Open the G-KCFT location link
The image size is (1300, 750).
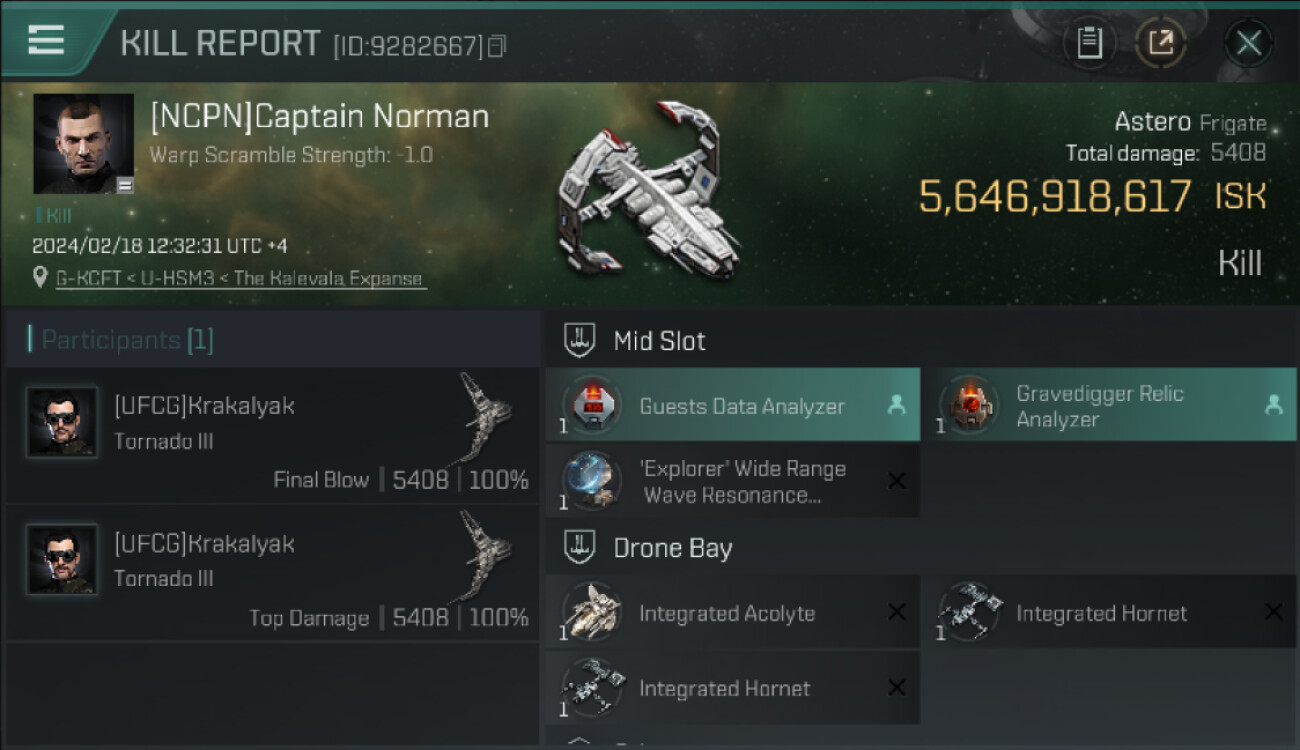[239, 279]
